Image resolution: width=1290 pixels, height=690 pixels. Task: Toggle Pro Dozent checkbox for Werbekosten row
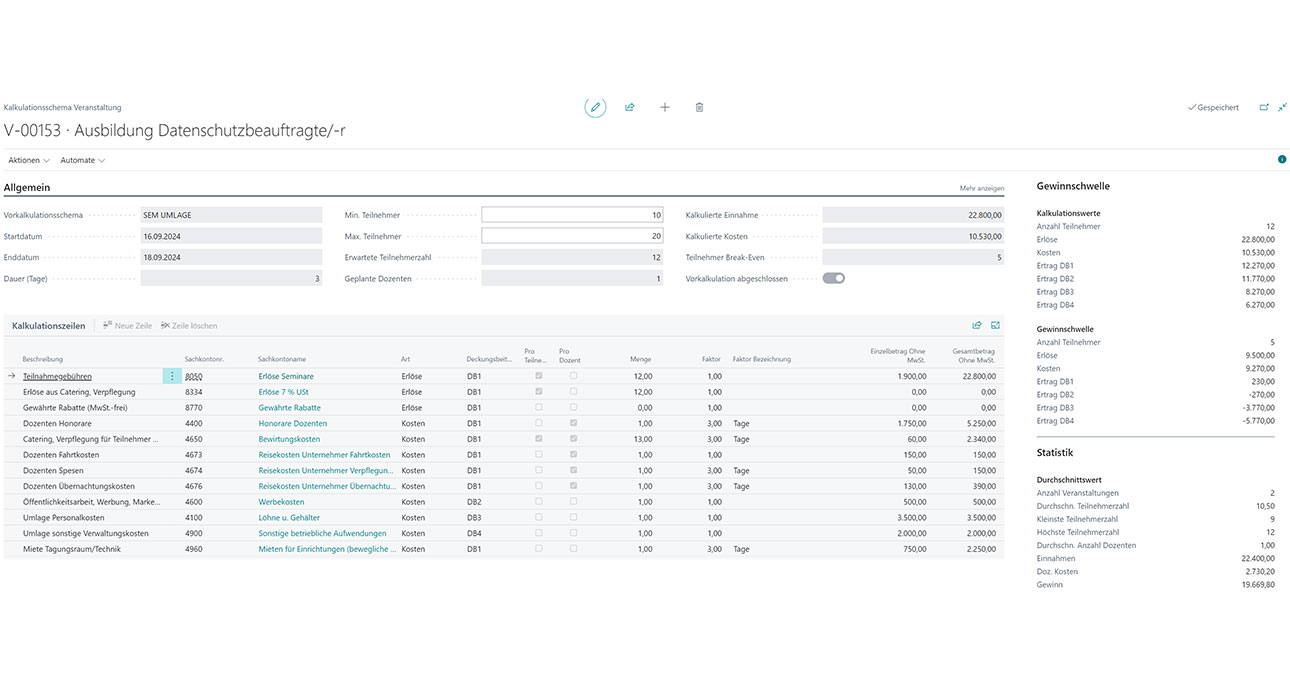pos(573,502)
